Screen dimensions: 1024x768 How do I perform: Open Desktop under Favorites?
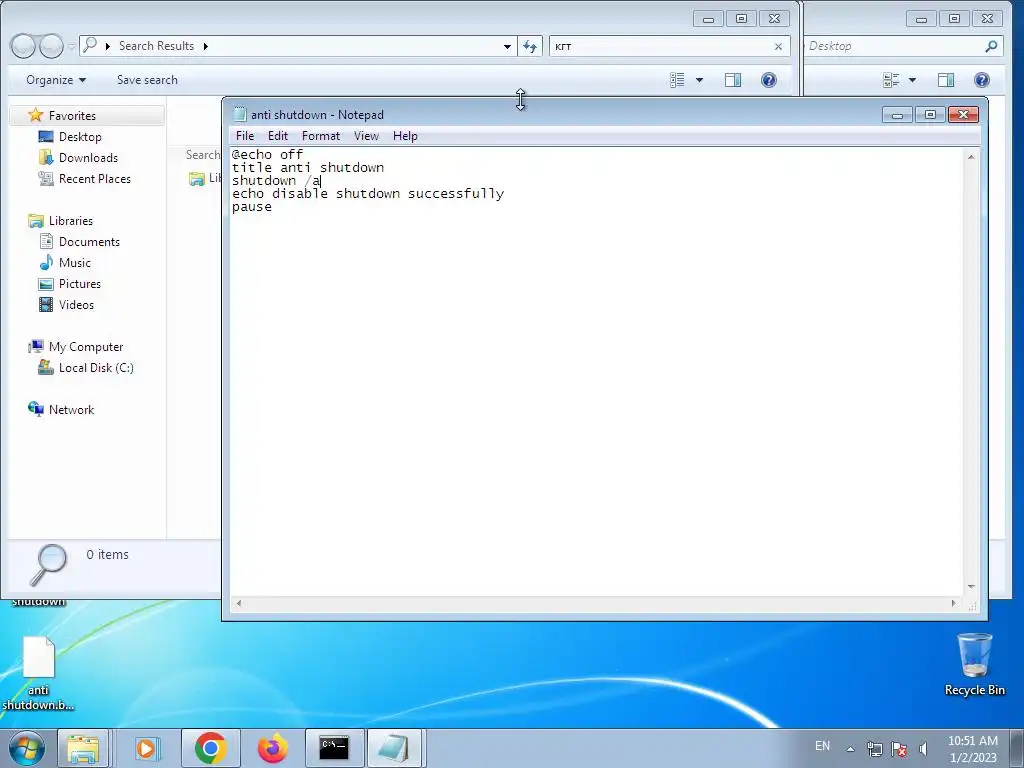pos(80,136)
